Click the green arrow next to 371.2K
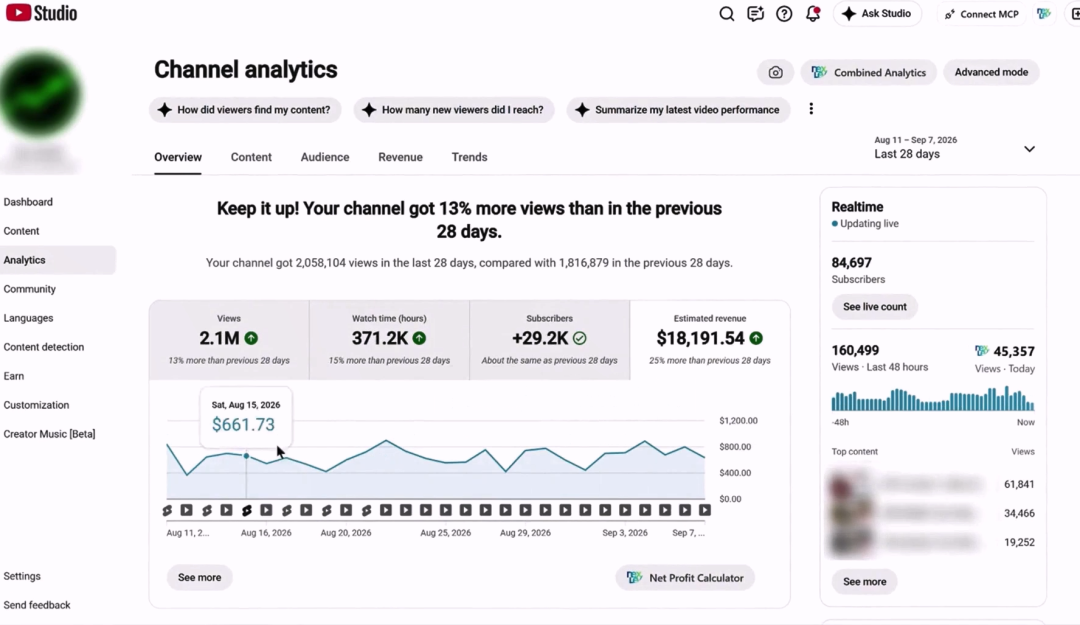1080x625 pixels. pos(419,338)
